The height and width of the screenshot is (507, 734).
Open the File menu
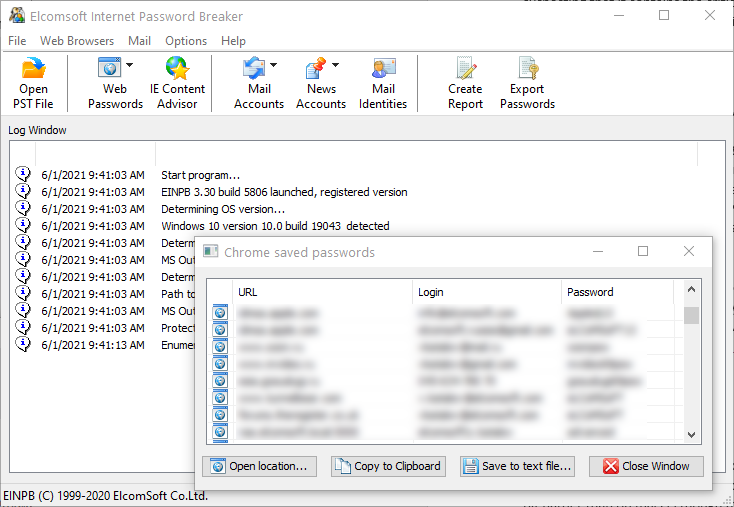[17, 41]
